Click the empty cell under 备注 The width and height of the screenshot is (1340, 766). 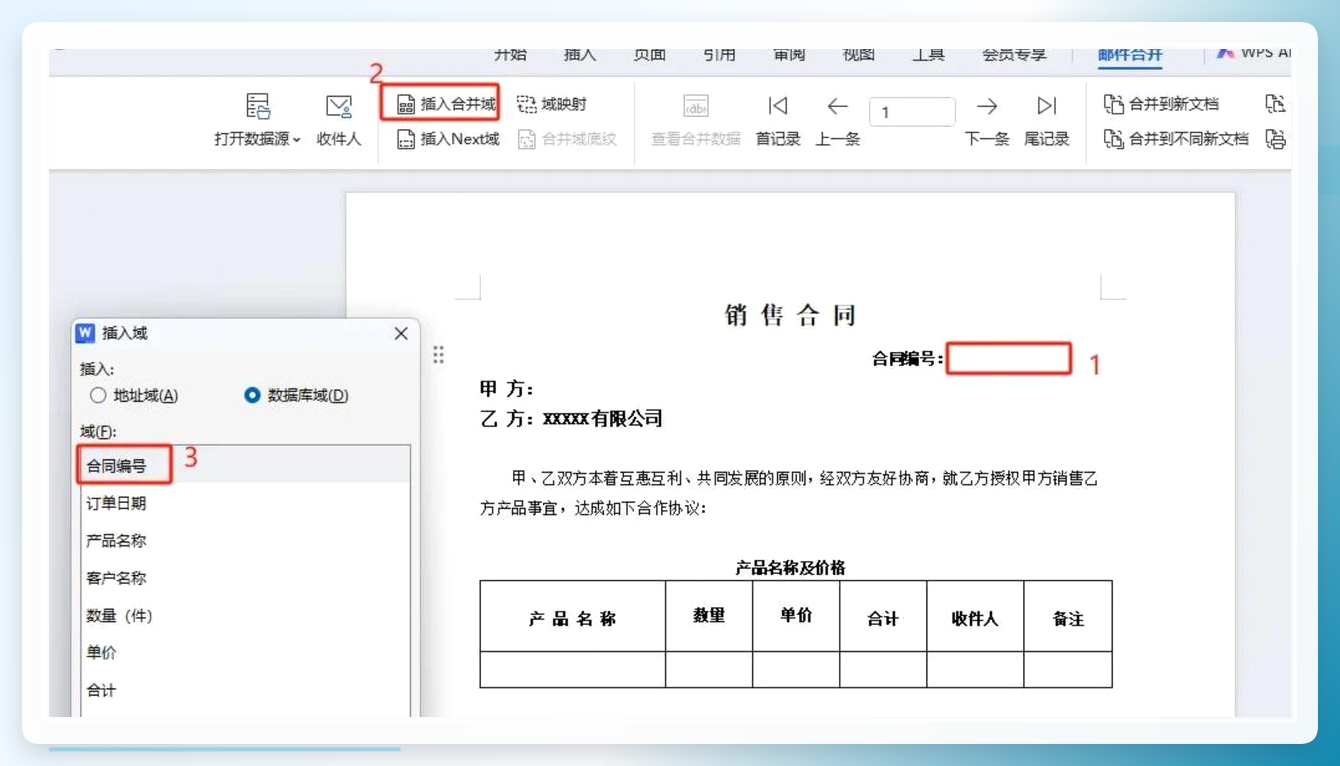pyautogui.click(x=1068, y=669)
